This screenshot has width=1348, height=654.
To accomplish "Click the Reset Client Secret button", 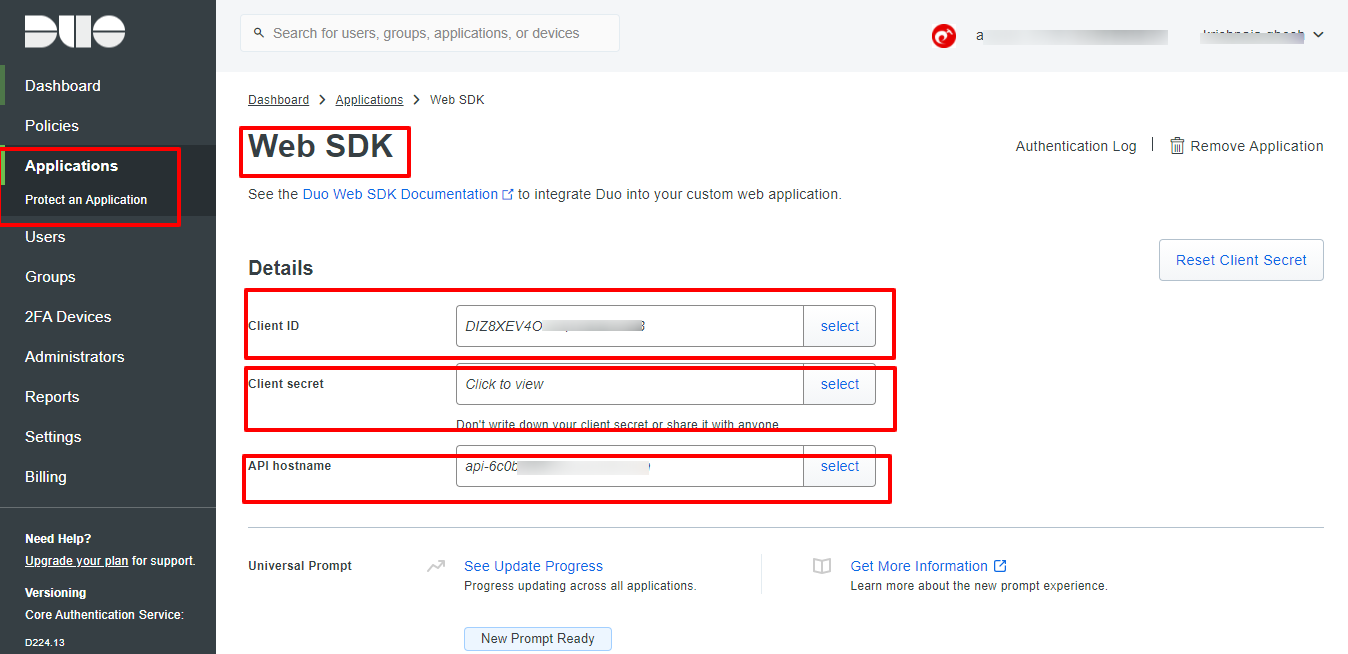I will 1241,260.
